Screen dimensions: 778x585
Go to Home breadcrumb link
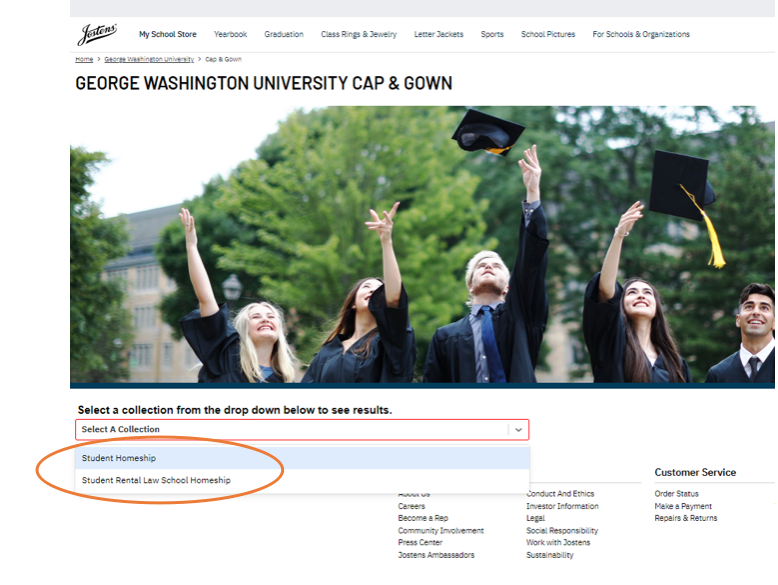tap(84, 59)
